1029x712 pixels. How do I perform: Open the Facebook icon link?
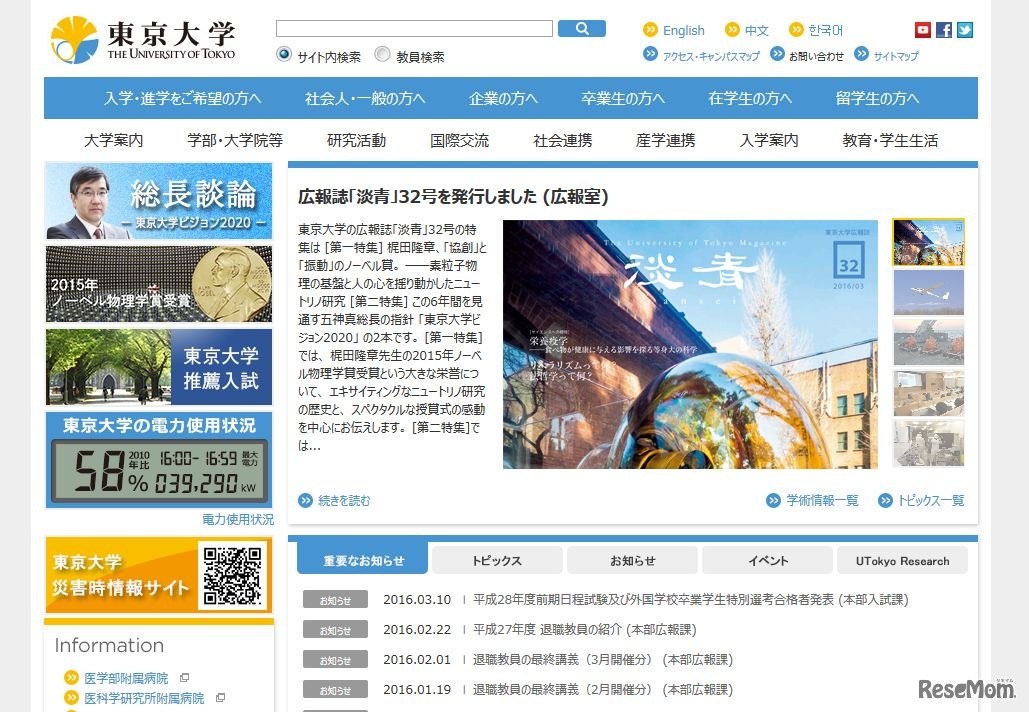(x=944, y=30)
